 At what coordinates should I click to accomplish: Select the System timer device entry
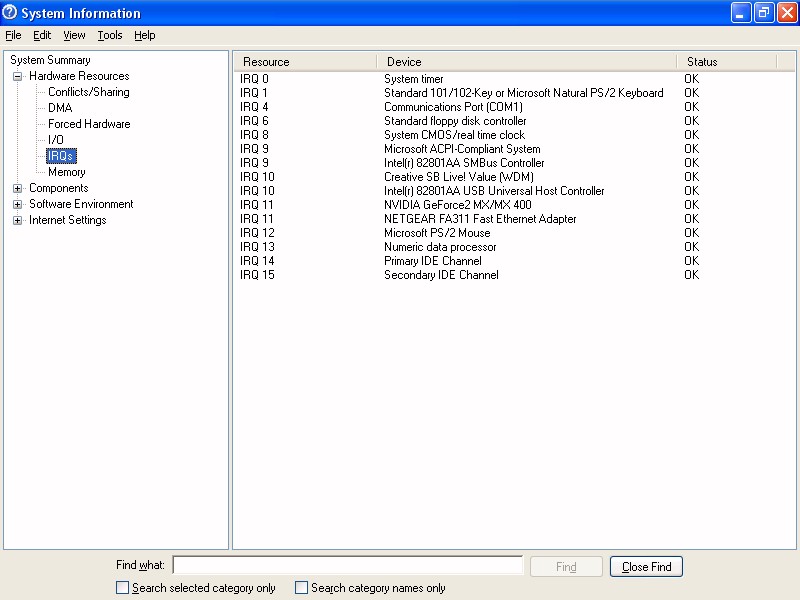(413, 79)
